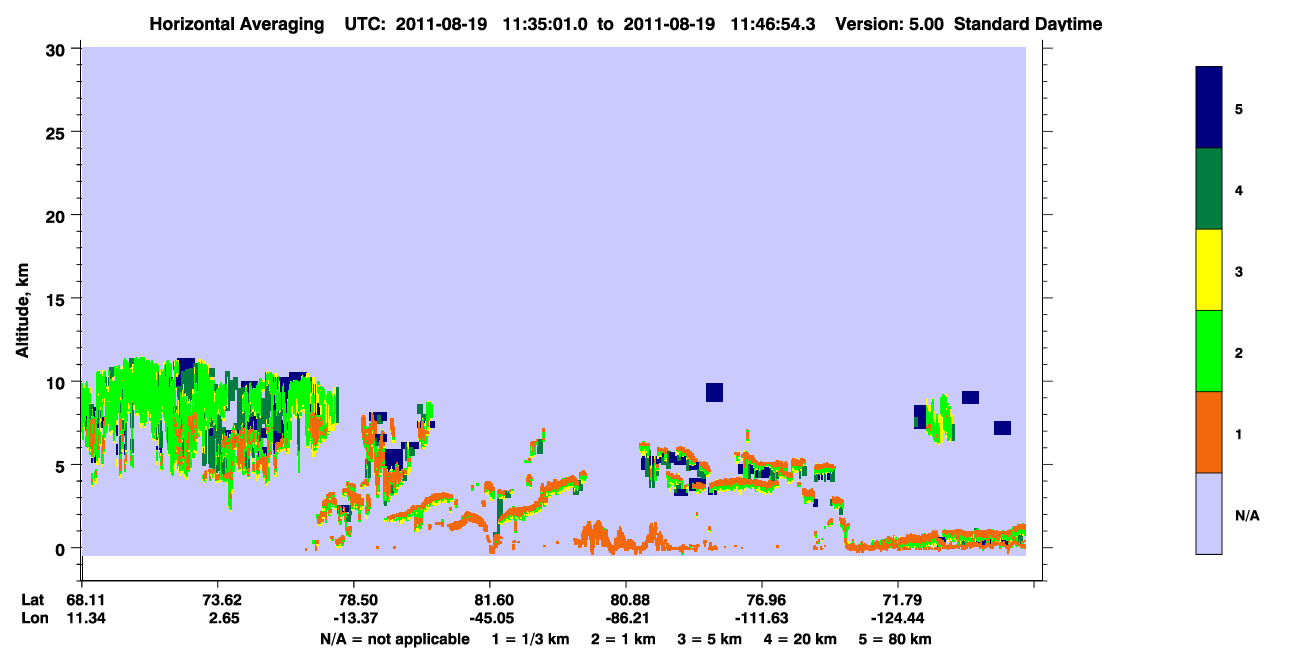Viewport: 1300px width, 667px height.
Task: Click the dark green color bar segment for 4
Action: coord(1209,189)
